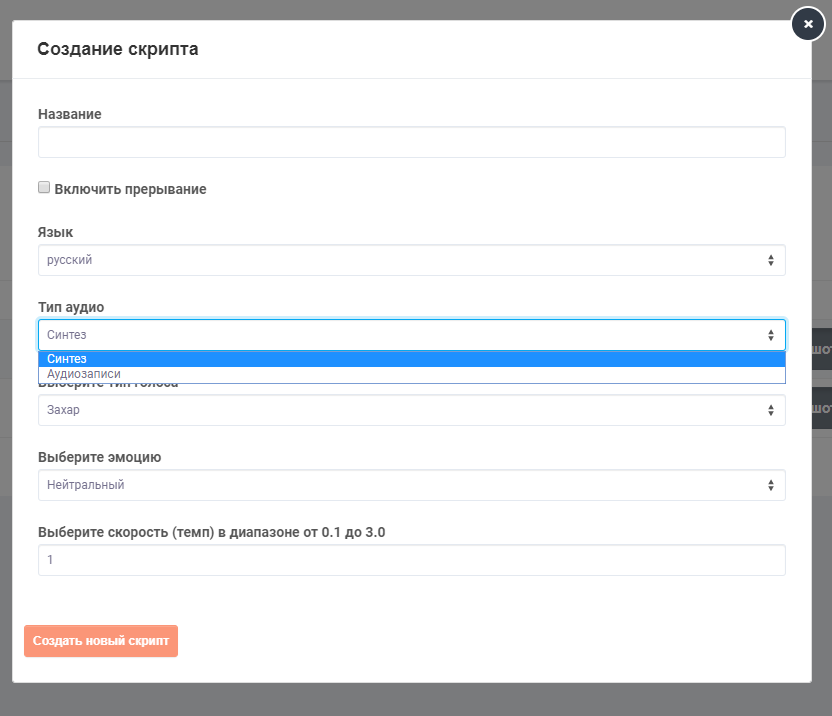
Task: Click the Создание скрипта dialog title
Action: coord(117,49)
